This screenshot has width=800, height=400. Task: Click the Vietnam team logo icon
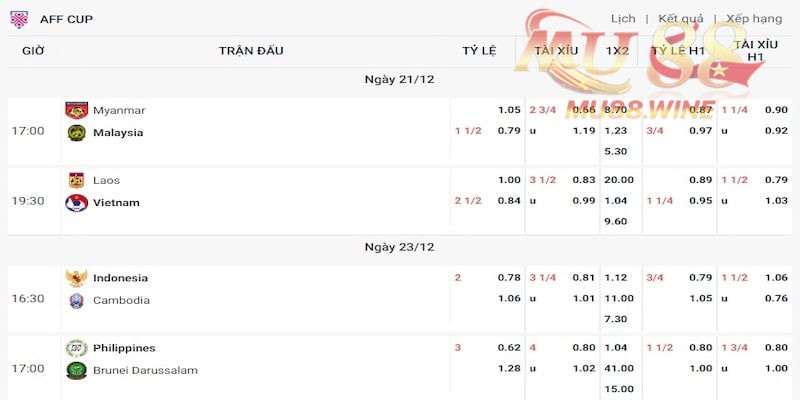click(x=76, y=202)
